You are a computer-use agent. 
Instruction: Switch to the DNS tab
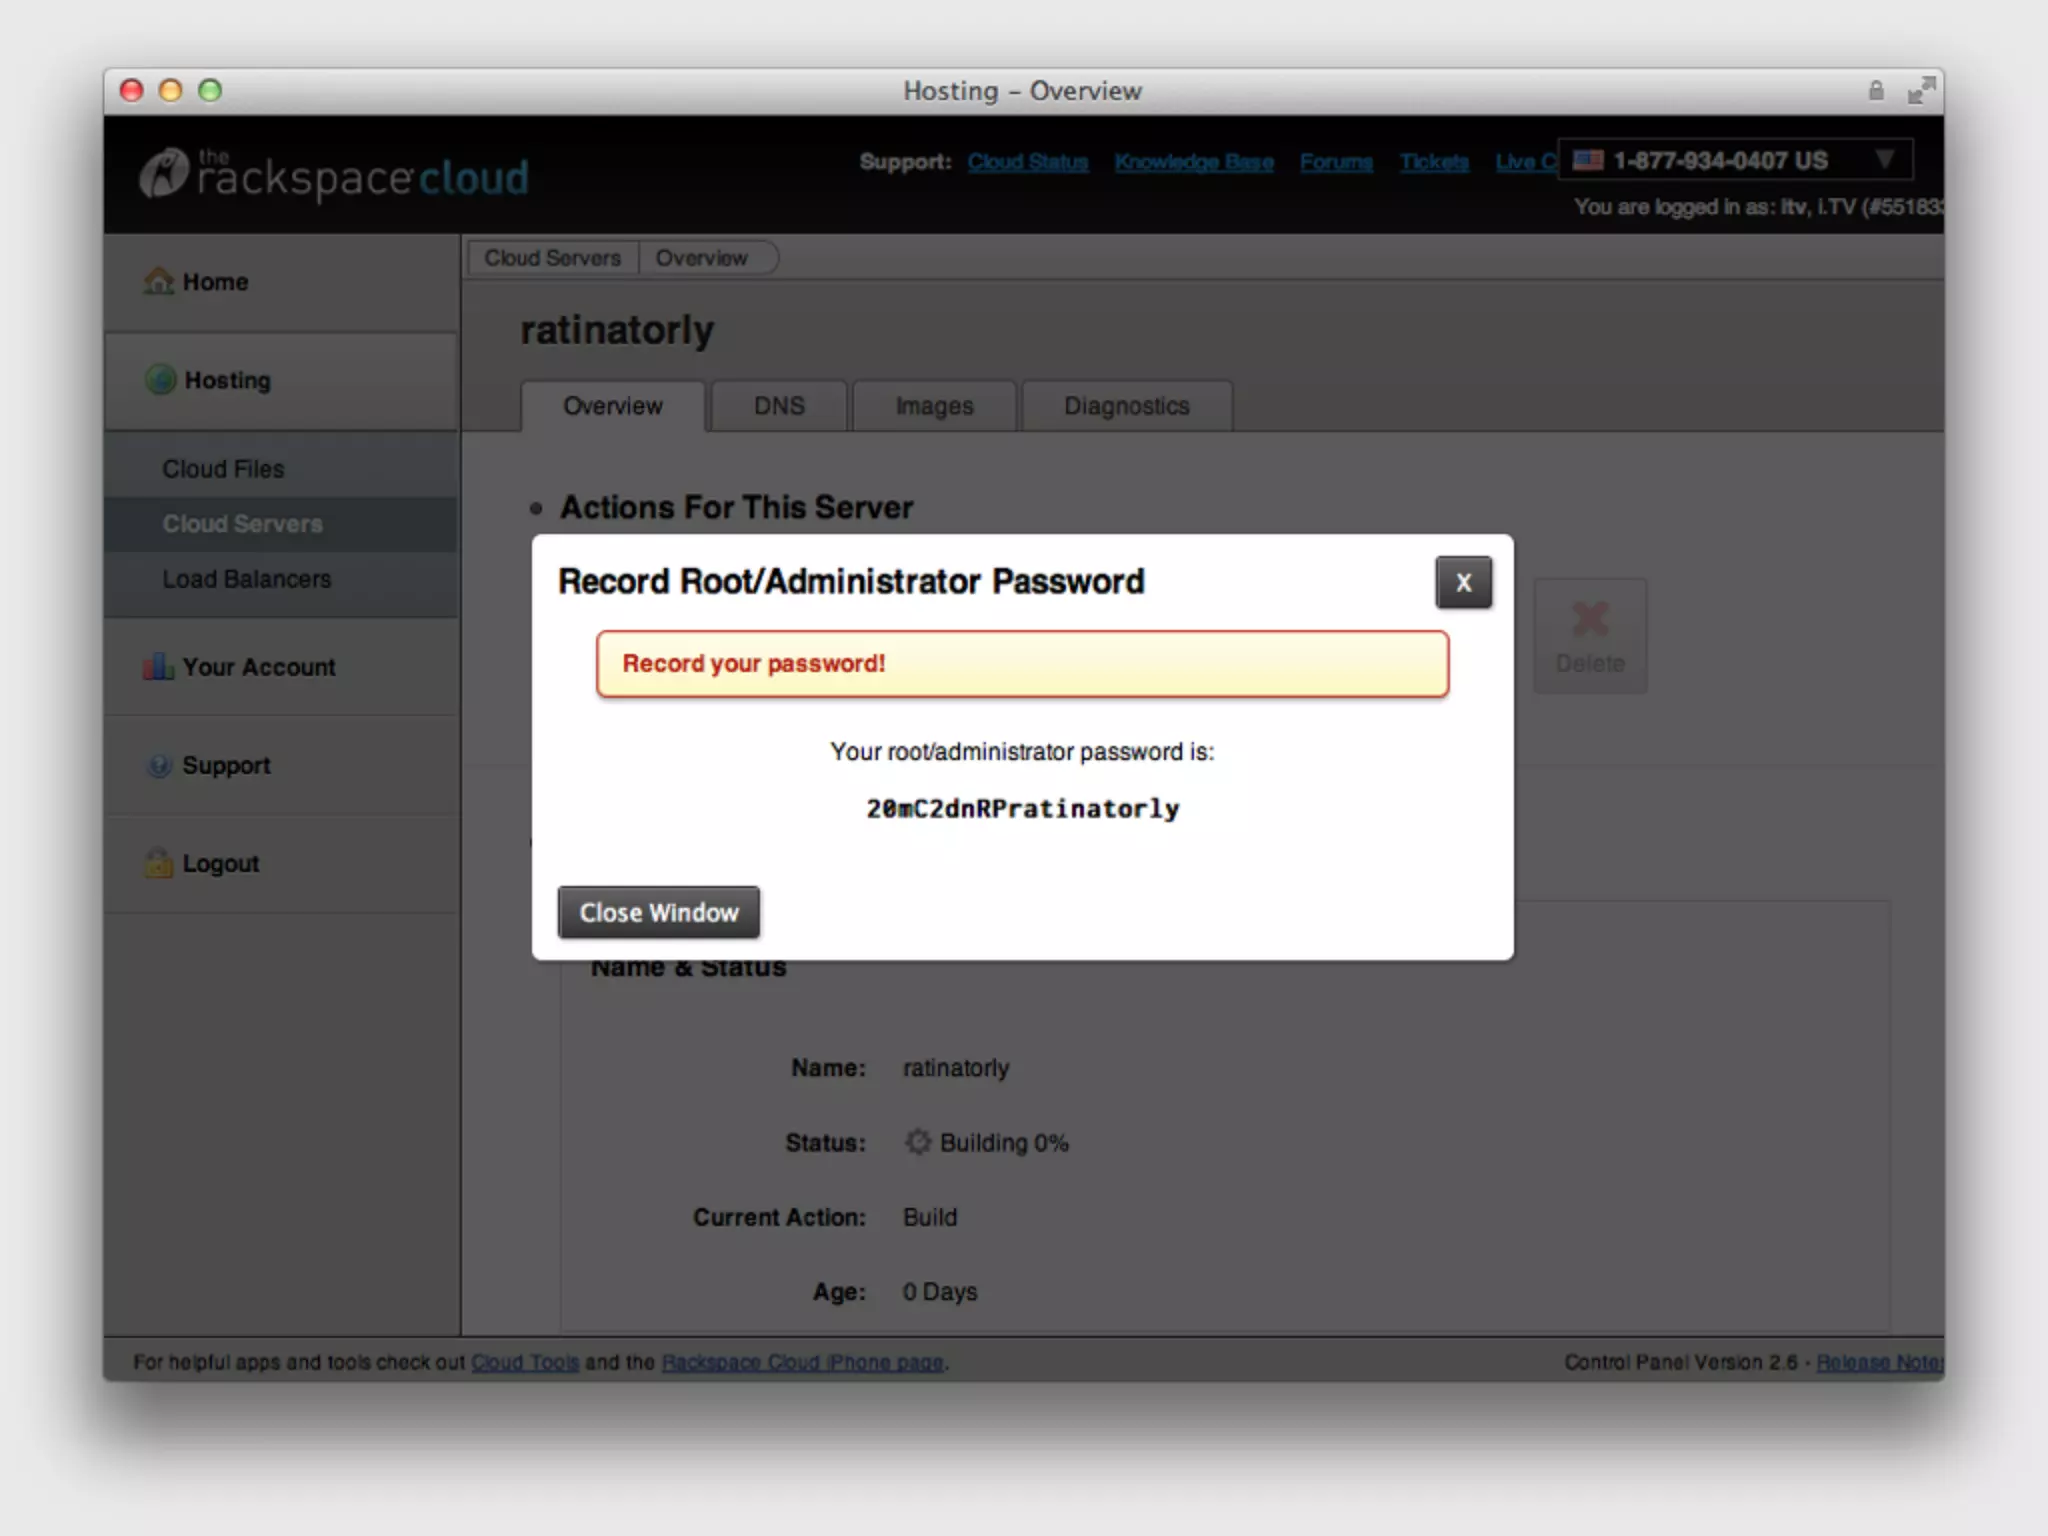[779, 406]
